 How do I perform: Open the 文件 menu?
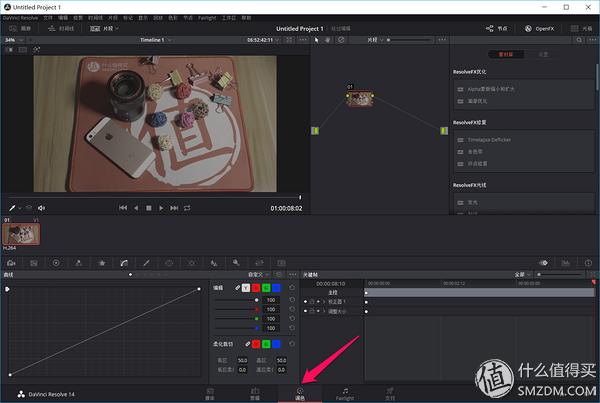coord(48,17)
